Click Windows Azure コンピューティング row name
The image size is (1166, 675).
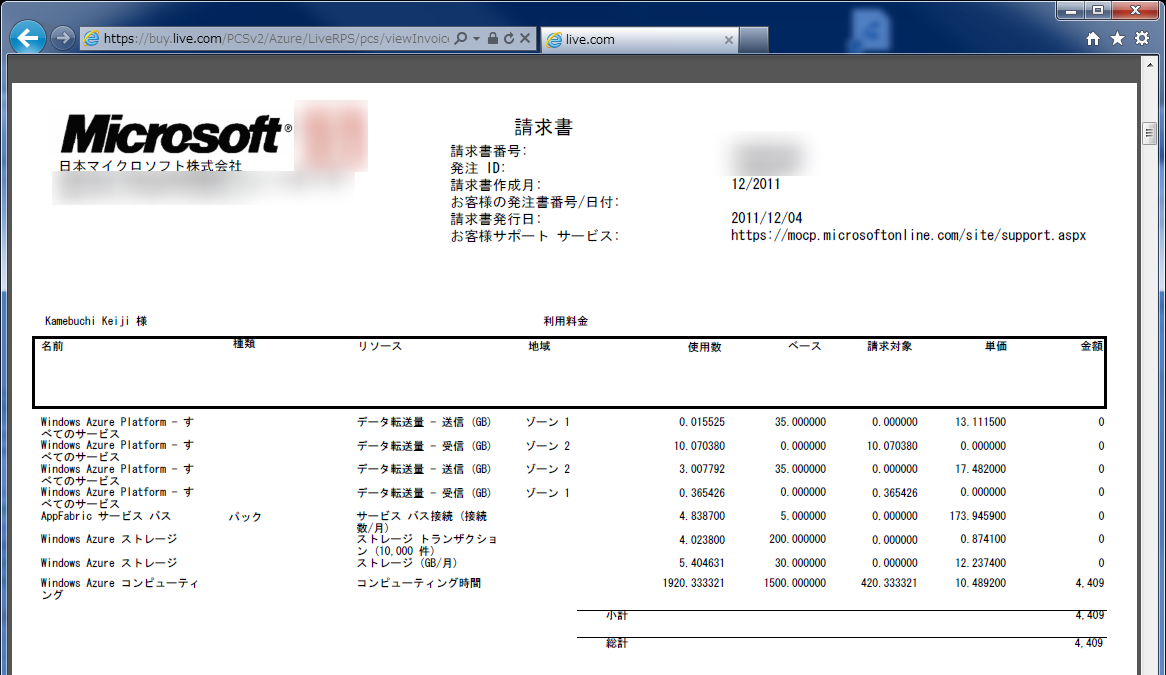pyautogui.click(x=120, y=589)
